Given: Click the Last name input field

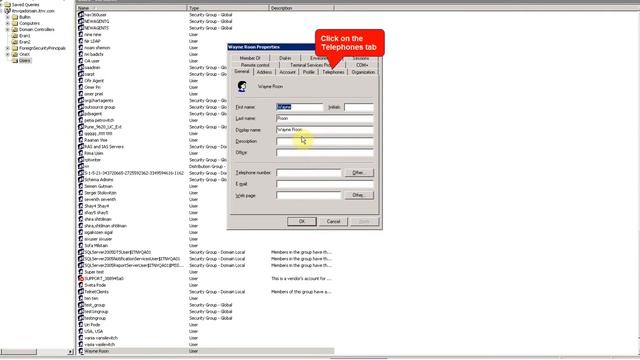Looking at the screenshot, I should 324,118.
